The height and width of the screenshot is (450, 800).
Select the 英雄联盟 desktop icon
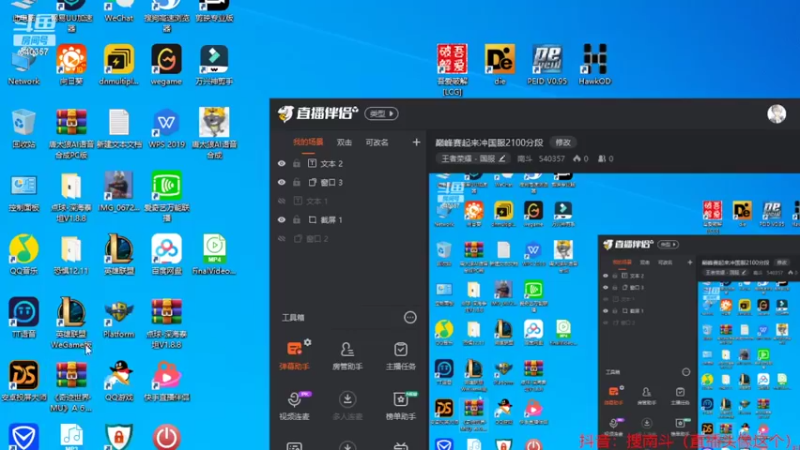pos(119,254)
